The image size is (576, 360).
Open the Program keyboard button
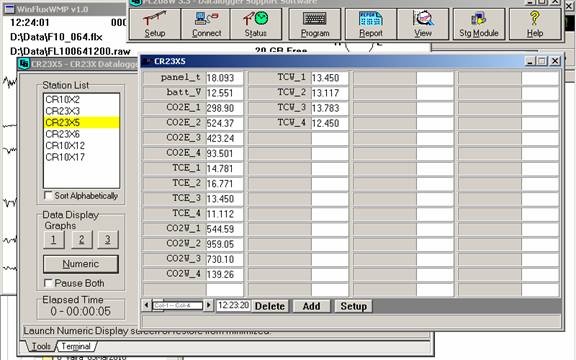[x=315, y=24]
